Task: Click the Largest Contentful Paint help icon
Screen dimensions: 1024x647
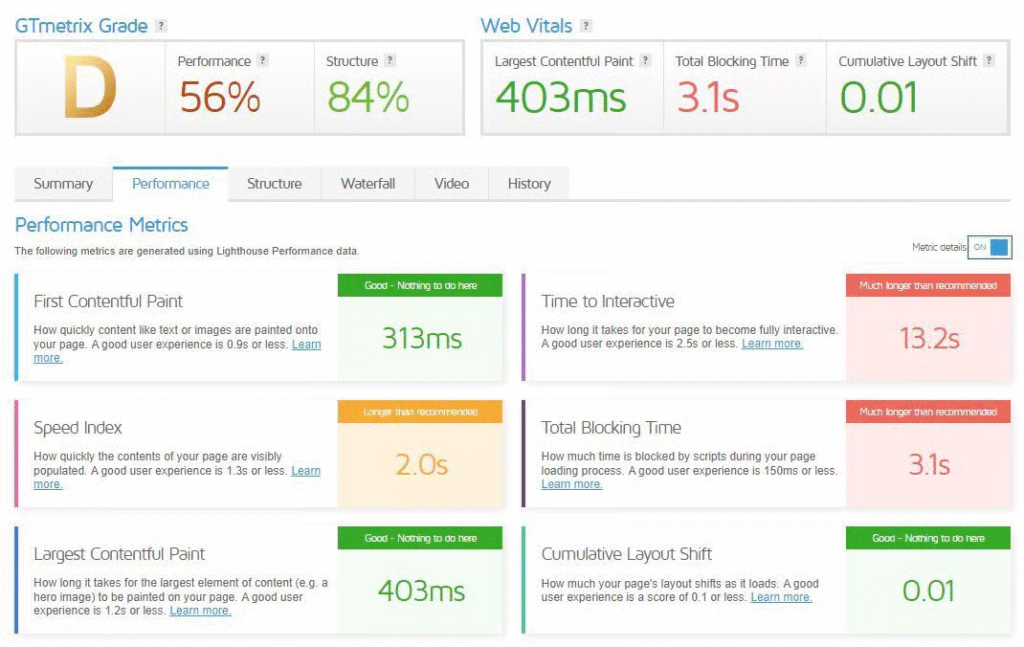Action: (x=646, y=61)
